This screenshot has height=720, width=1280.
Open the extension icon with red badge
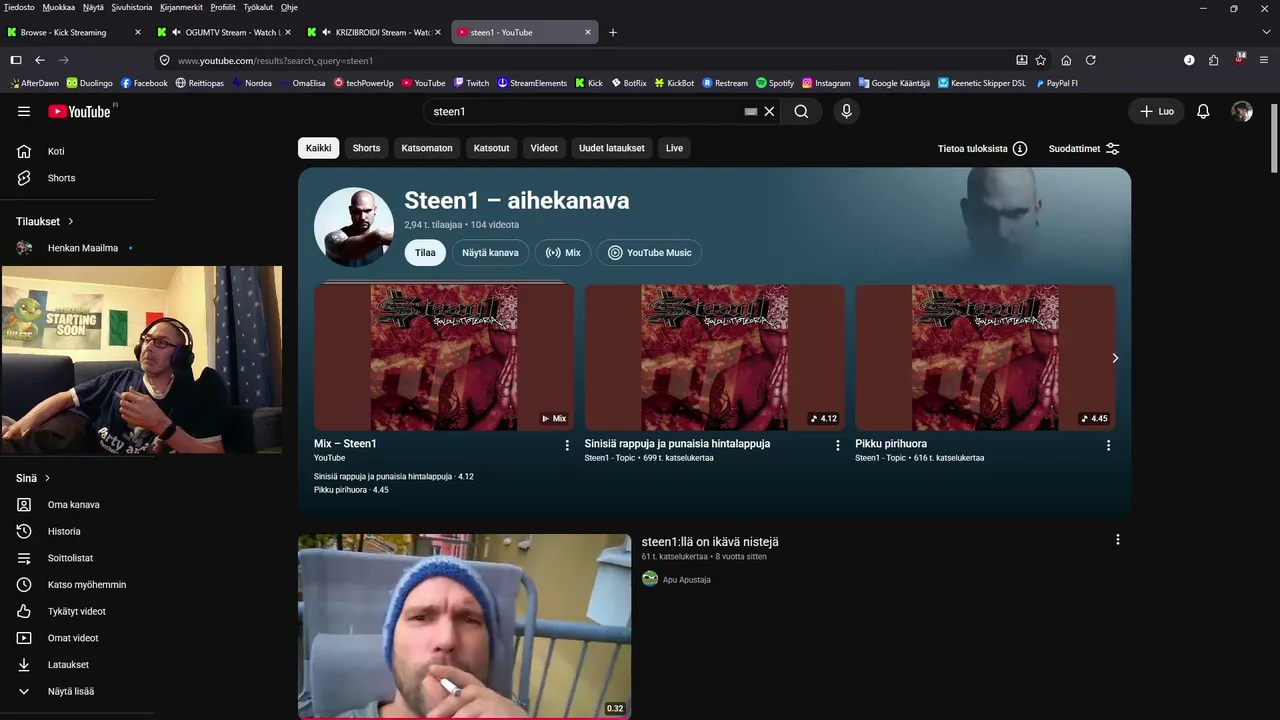pos(1239,59)
